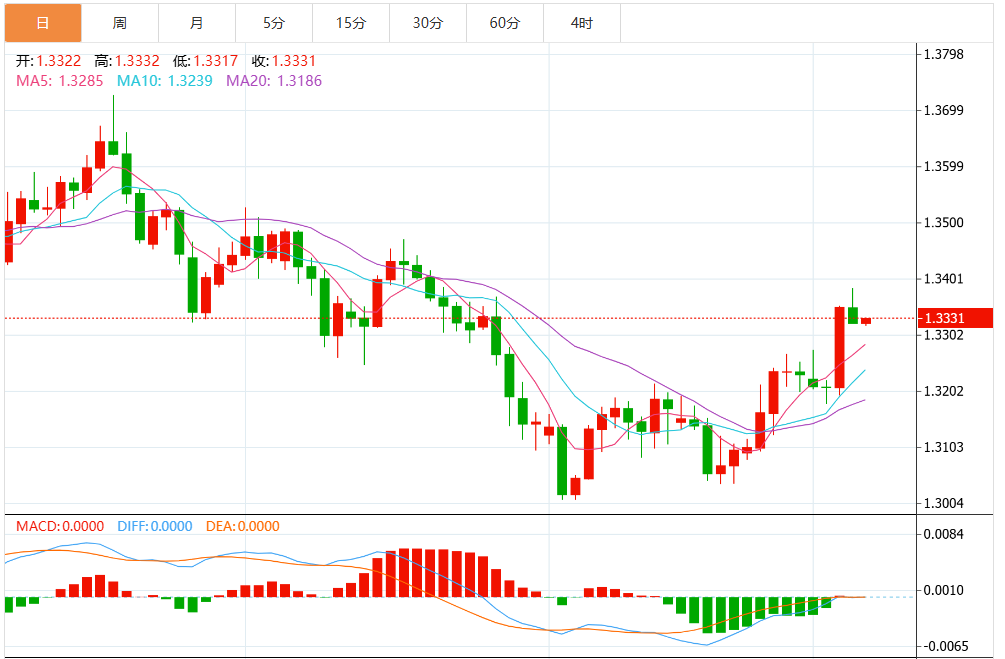Viewport: 1005px width, 659px height.
Task: Select the 周 weekly timeframe tab
Action: 119,22
